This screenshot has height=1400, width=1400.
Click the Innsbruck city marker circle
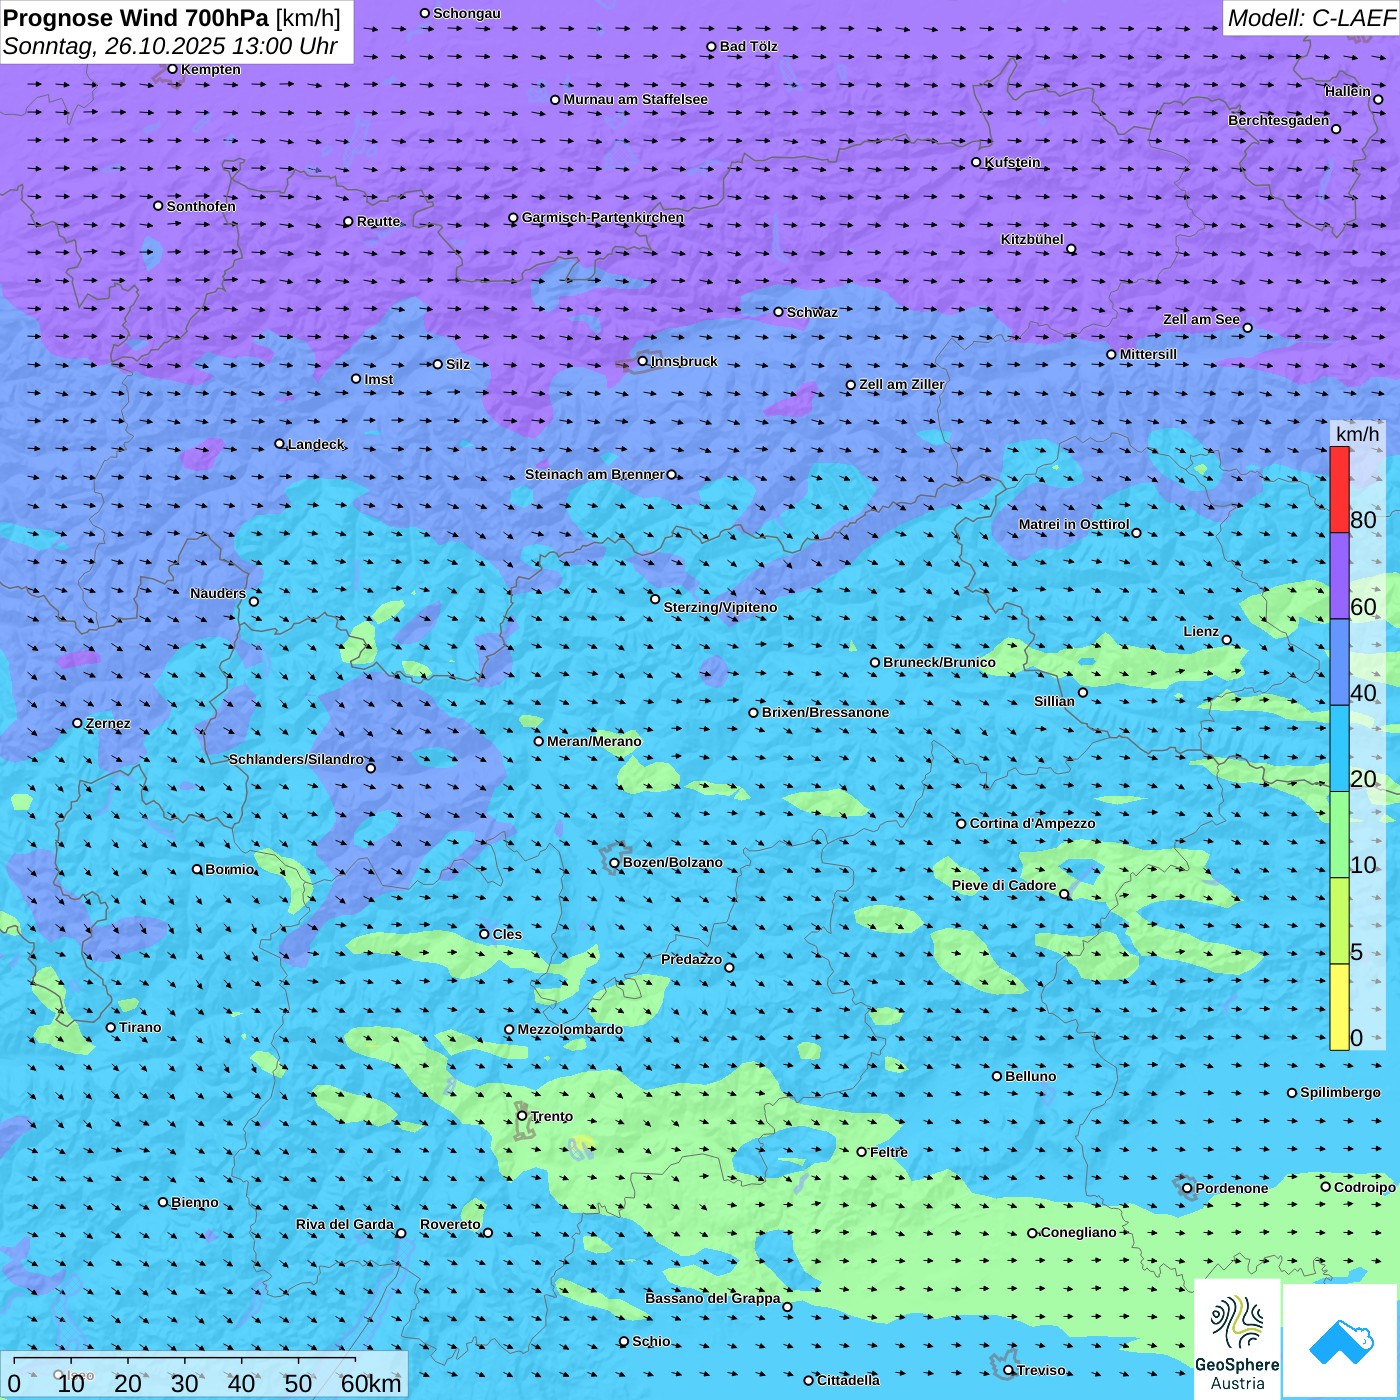coord(643,361)
